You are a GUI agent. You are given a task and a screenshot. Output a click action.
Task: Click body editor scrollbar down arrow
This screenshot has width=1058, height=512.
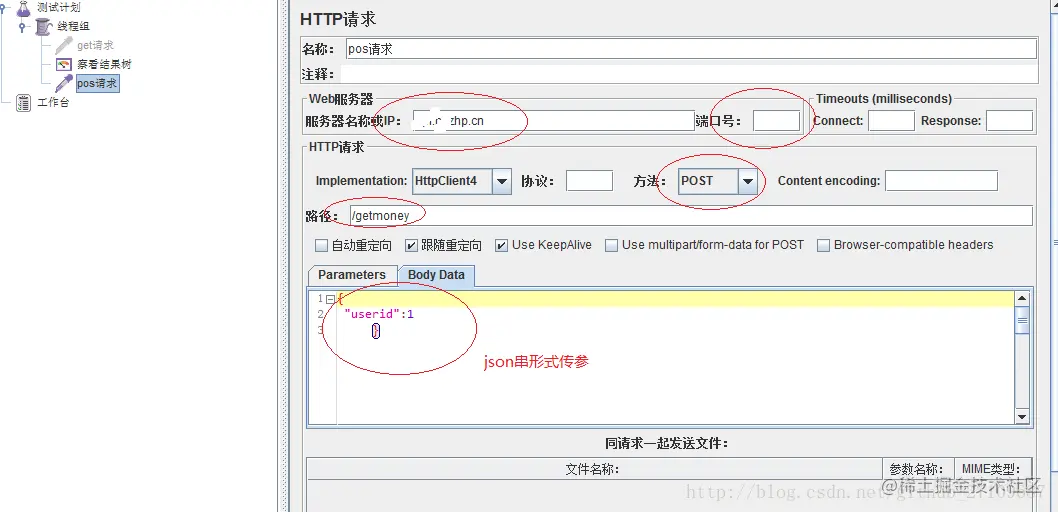point(1022,418)
